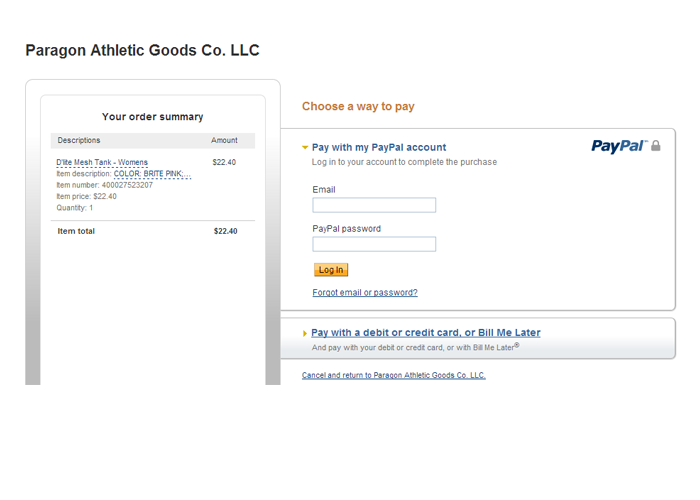The image size is (700, 500).
Task: Click the Log In button
Action: pos(331,270)
